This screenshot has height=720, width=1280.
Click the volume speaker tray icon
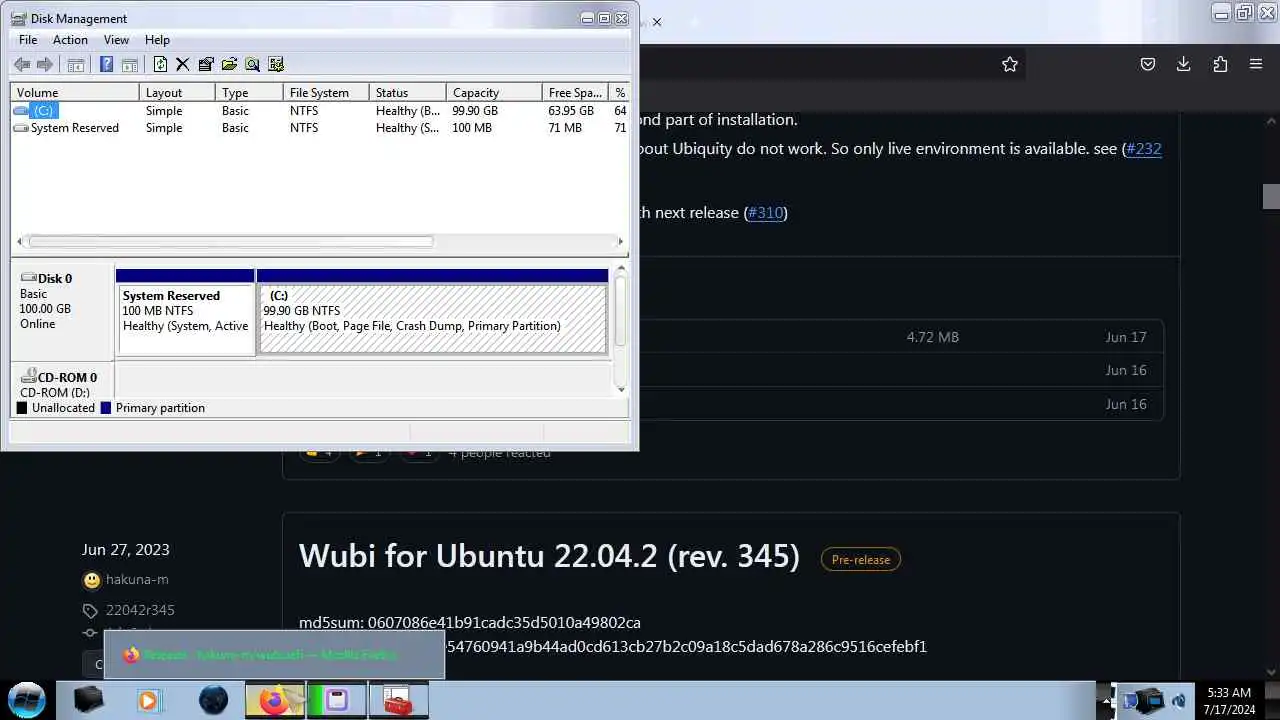1179,701
